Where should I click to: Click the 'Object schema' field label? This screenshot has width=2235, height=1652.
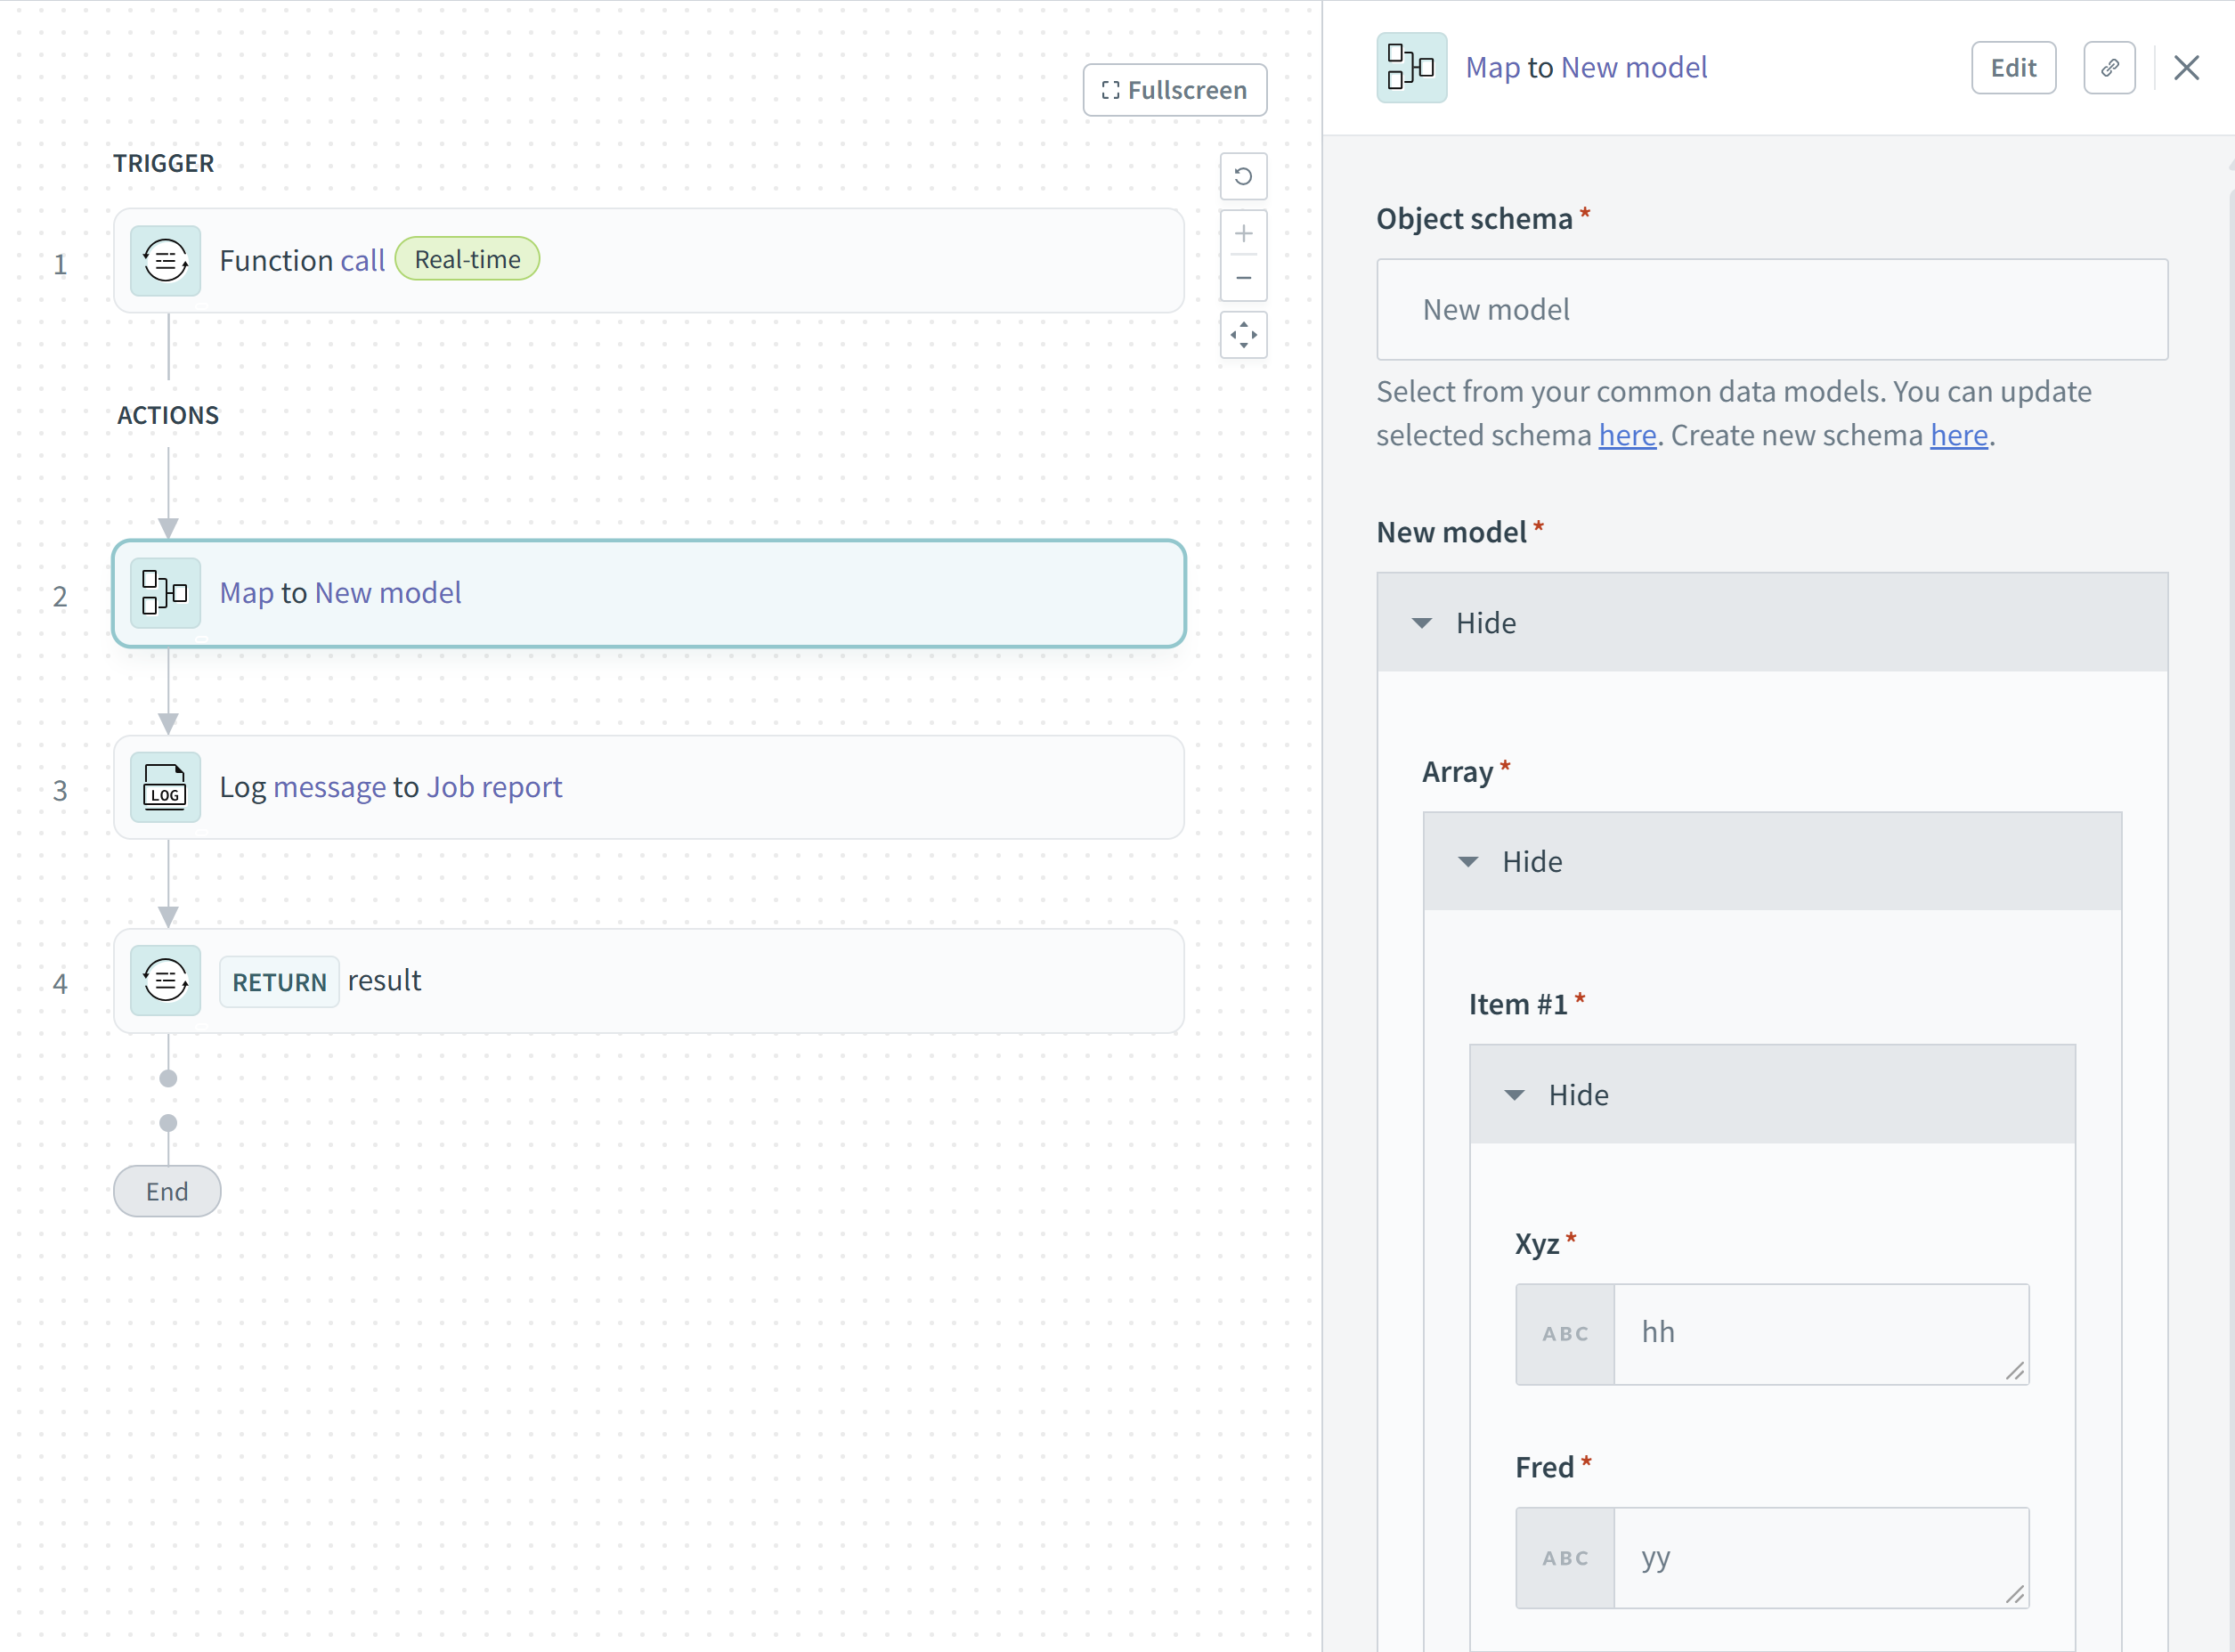click(x=1474, y=218)
